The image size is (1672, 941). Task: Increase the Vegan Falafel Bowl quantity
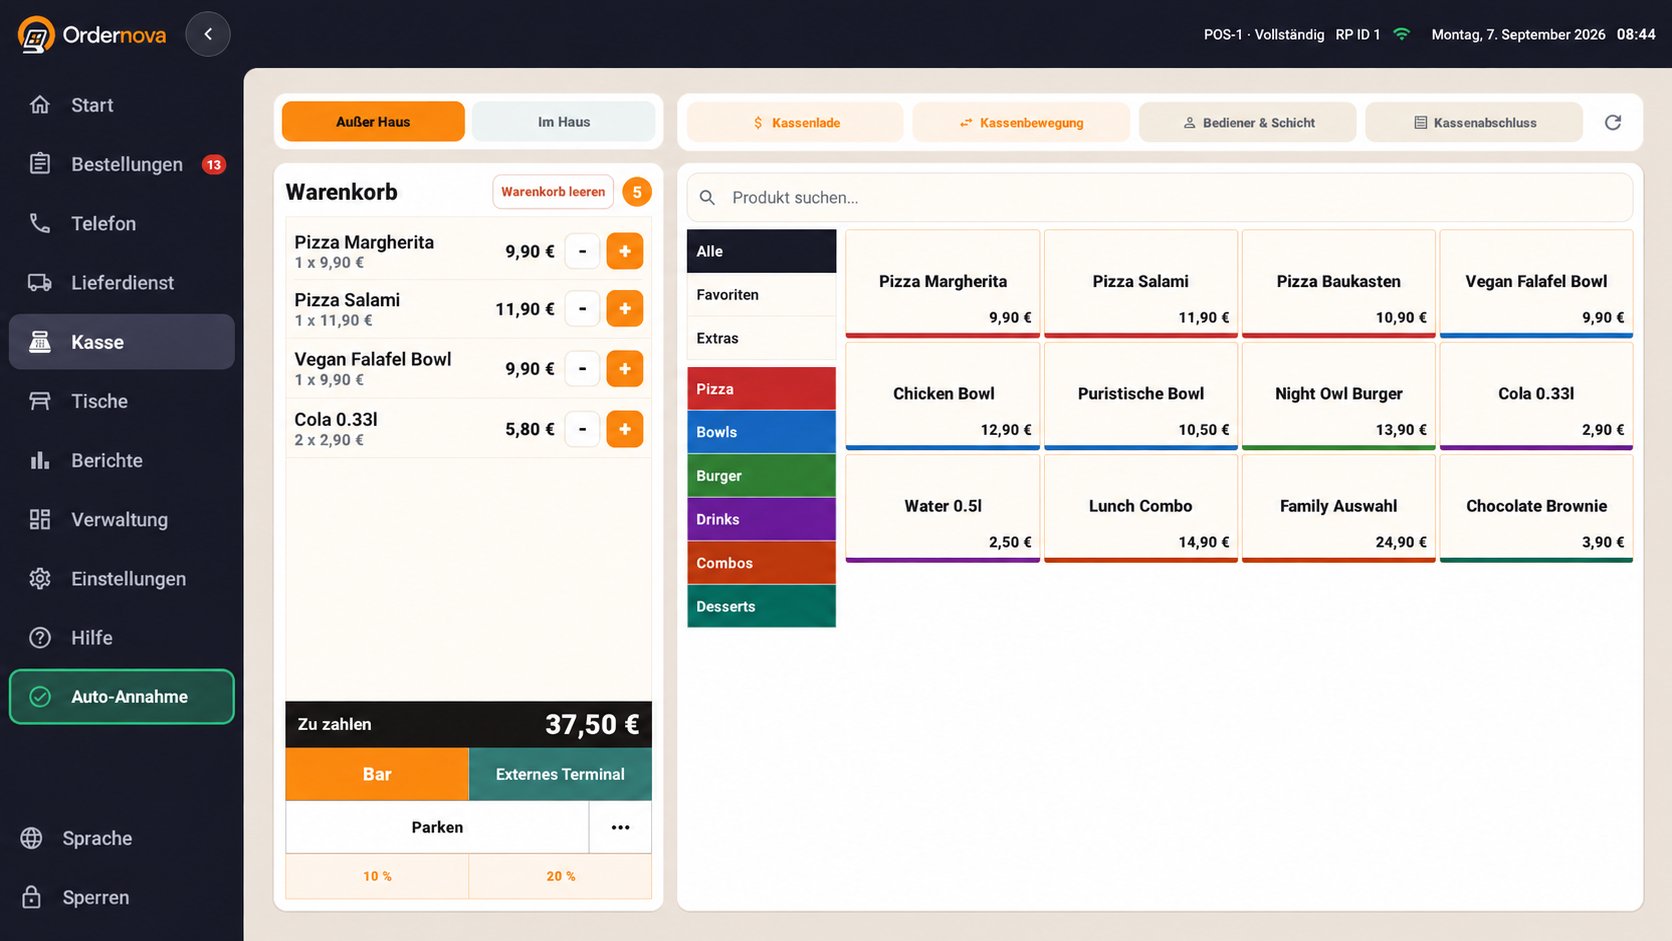tap(625, 369)
